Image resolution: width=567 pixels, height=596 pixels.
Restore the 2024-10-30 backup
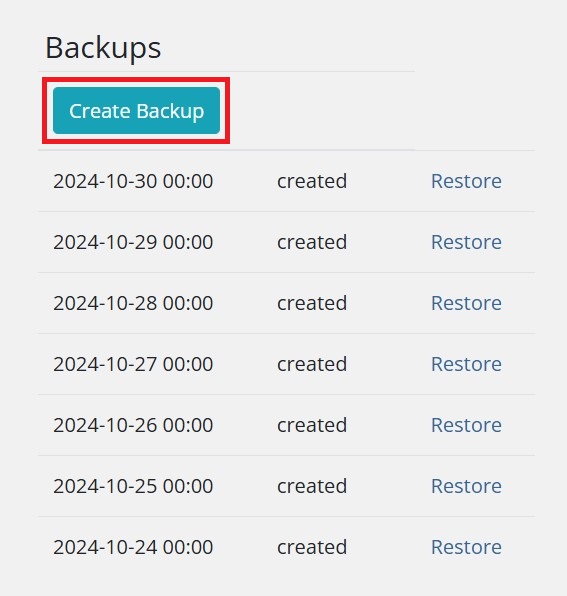point(466,181)
